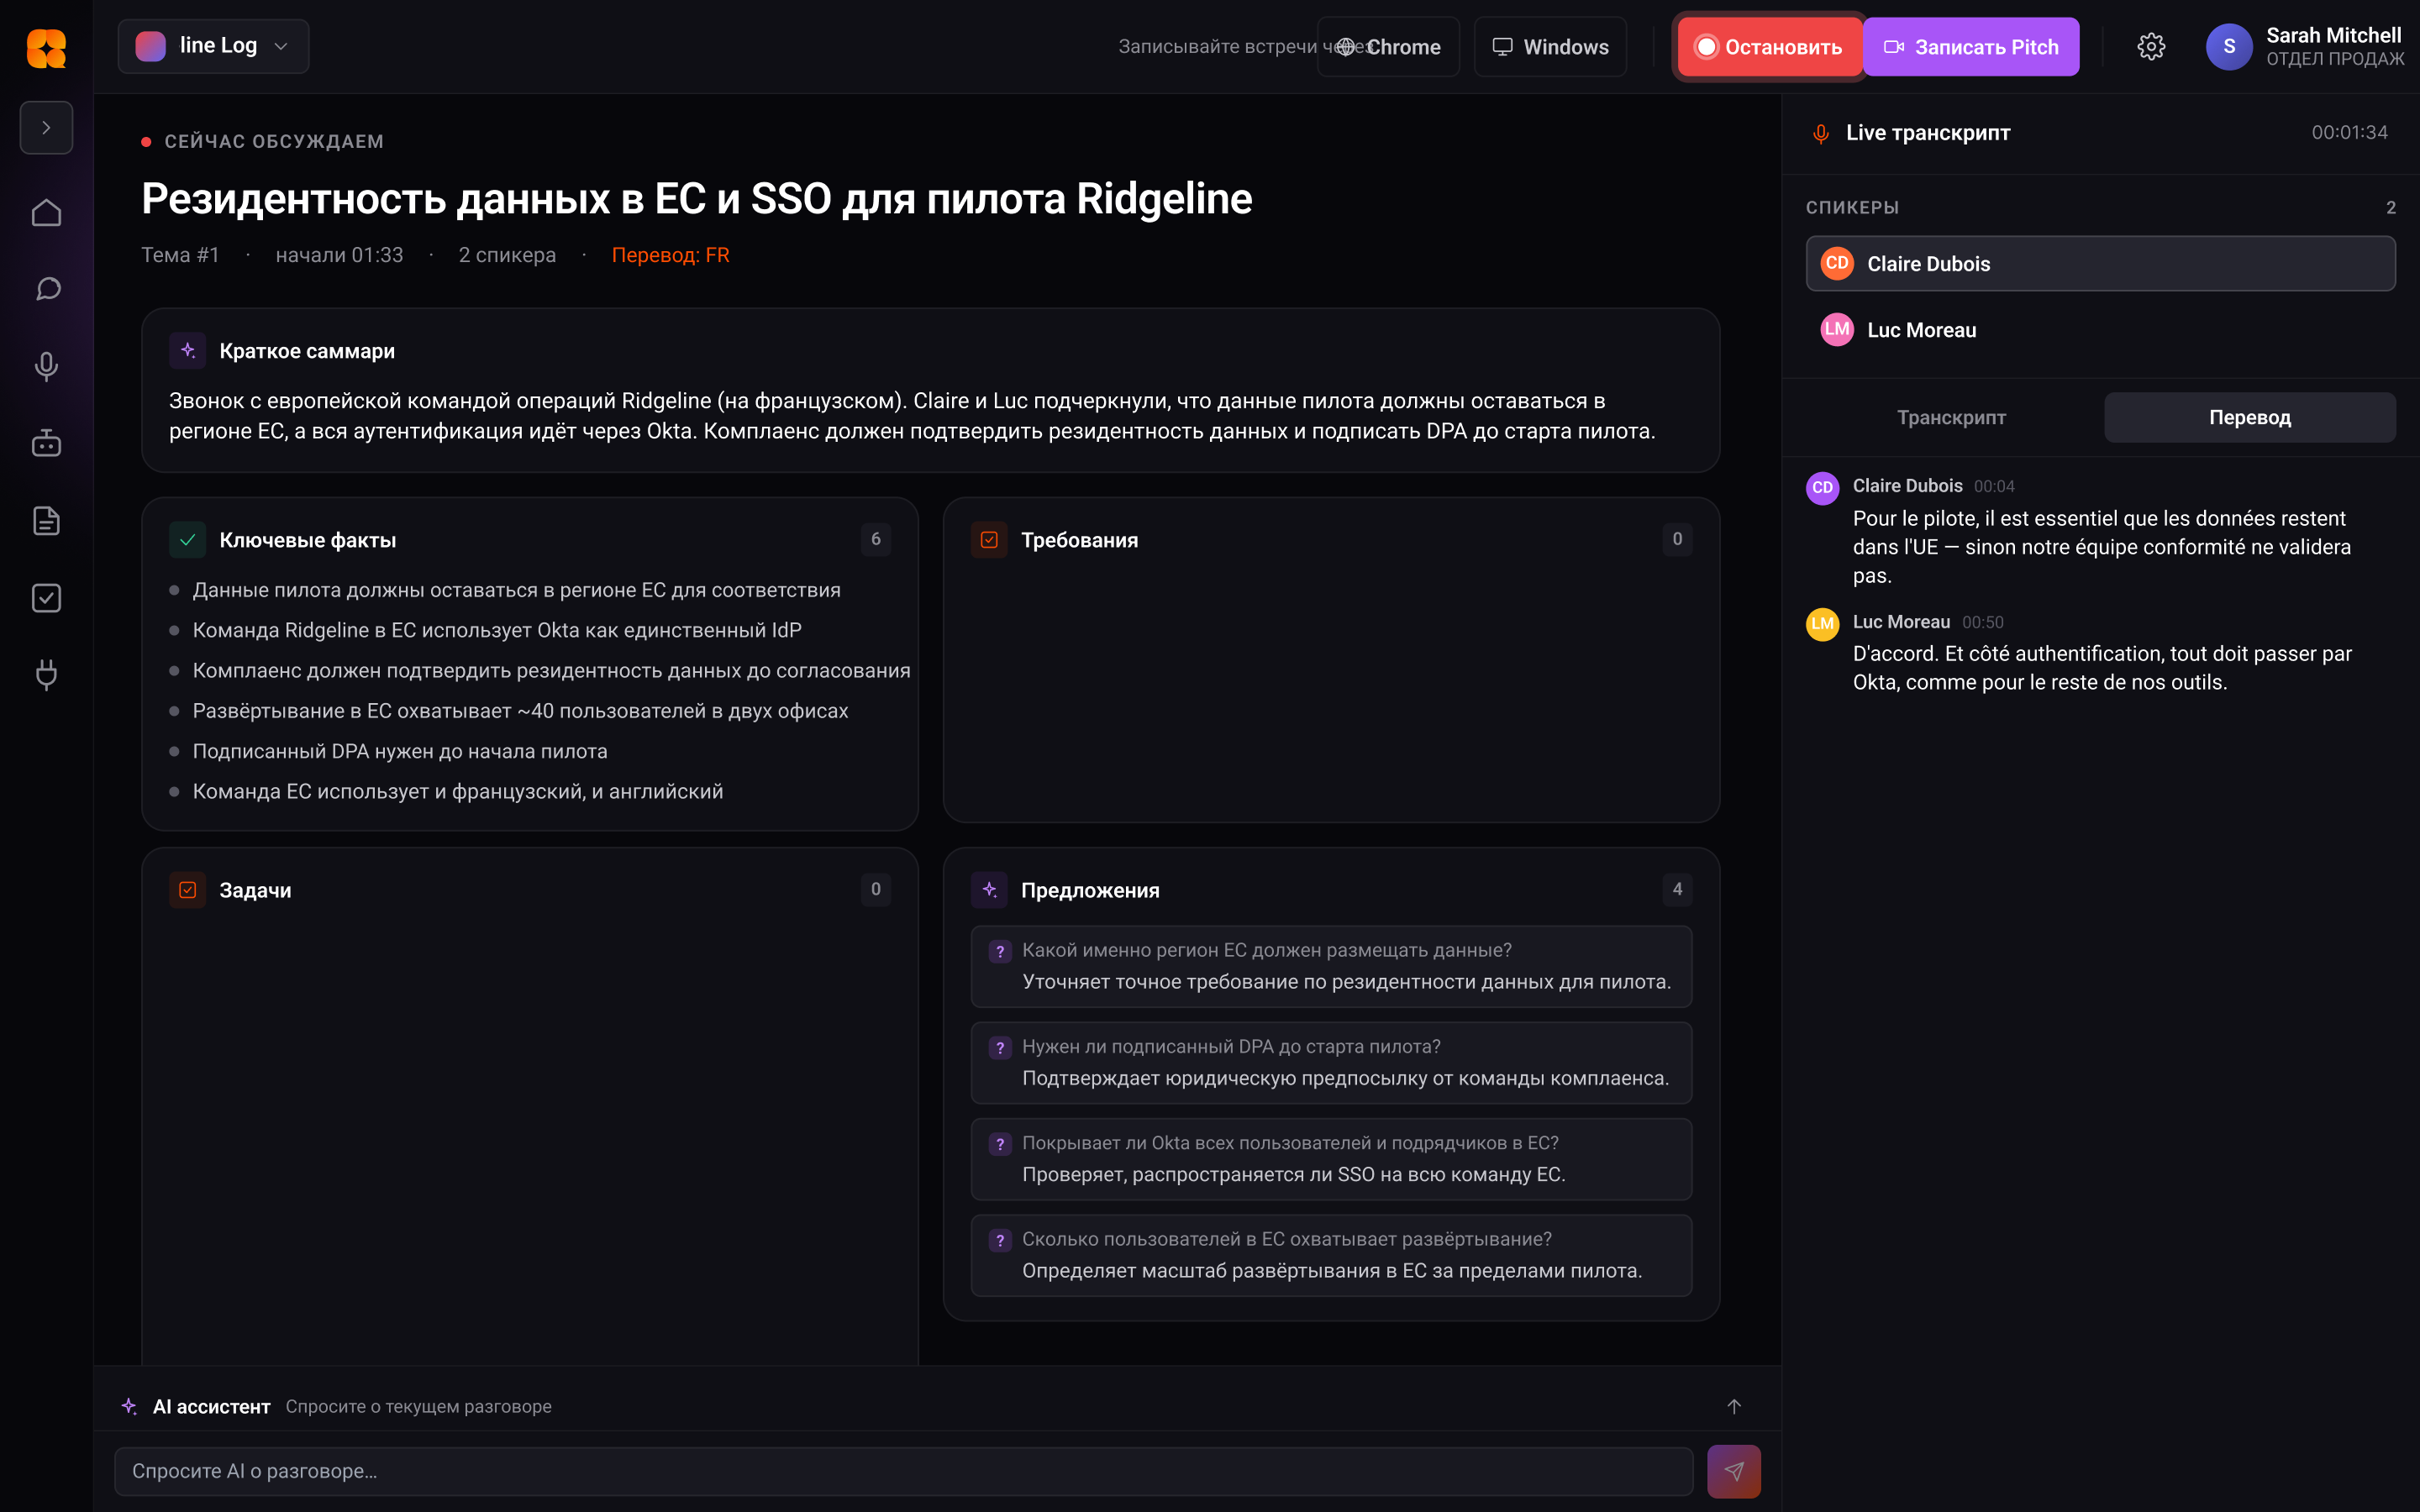Open the documents sidebar icon
The image size is (2420, 1512).
click(46, 520)
